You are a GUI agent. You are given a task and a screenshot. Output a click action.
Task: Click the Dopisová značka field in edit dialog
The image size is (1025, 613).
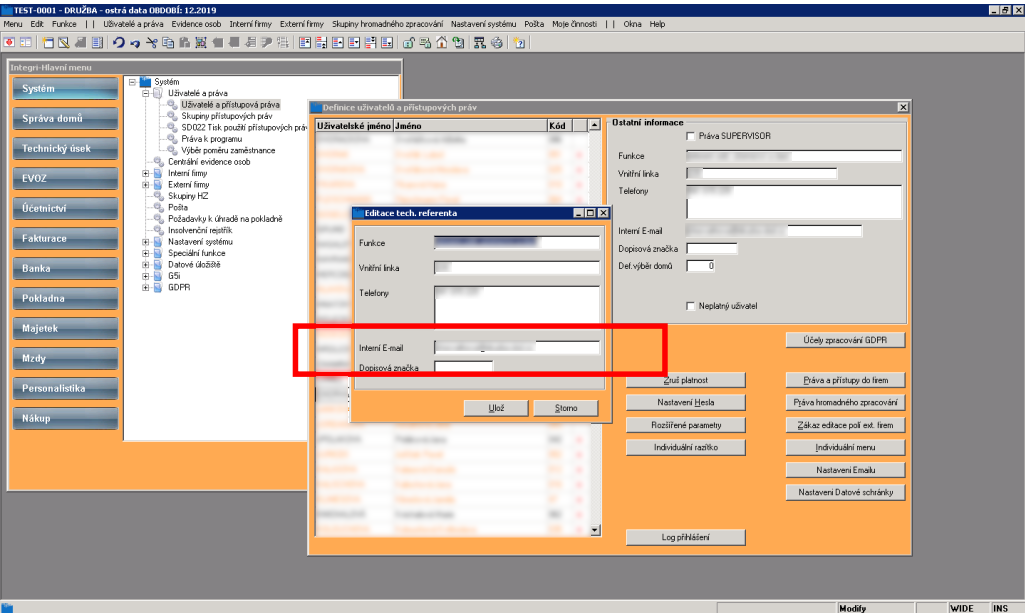click(x=463, y=367)
